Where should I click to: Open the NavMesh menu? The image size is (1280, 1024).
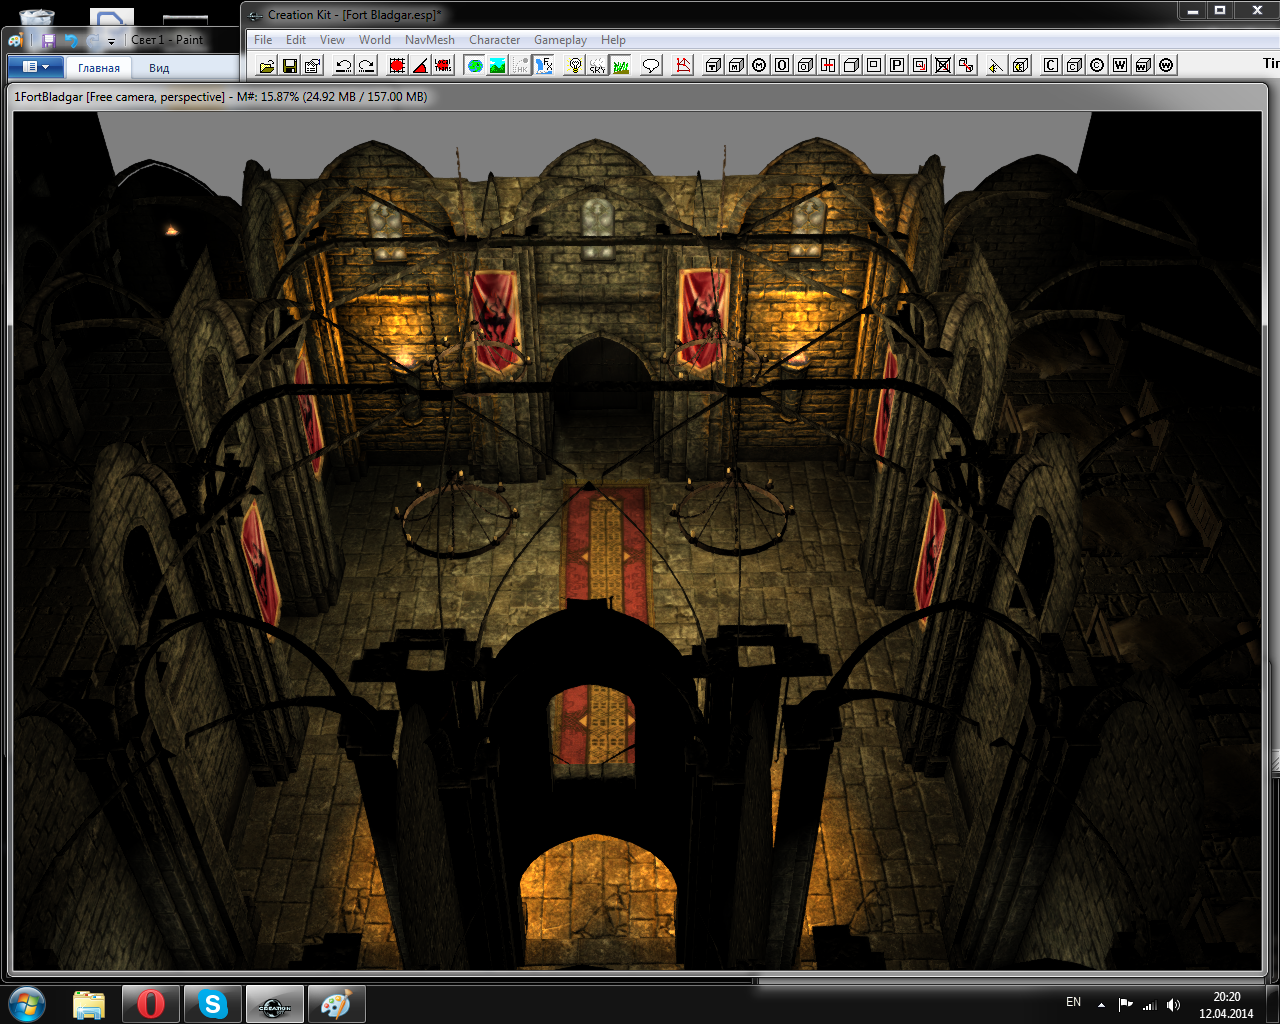pos(429,40)
